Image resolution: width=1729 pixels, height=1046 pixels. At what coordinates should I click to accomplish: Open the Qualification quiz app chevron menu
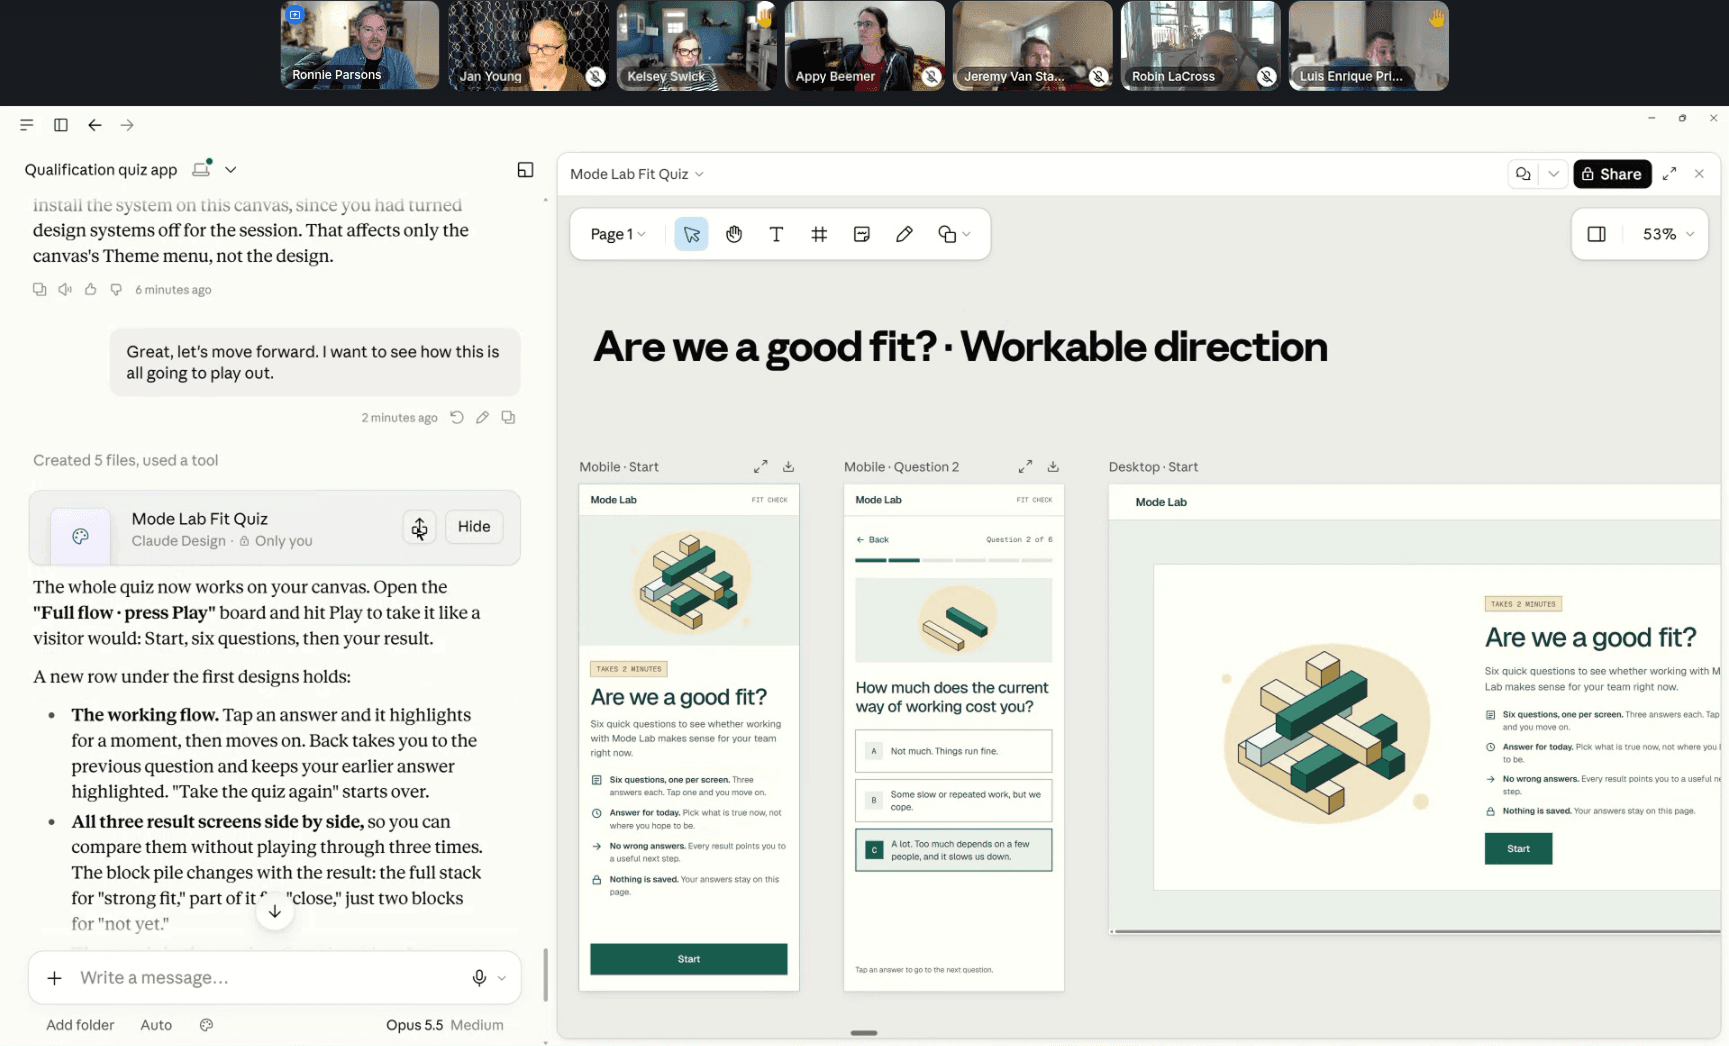point(230,170)
